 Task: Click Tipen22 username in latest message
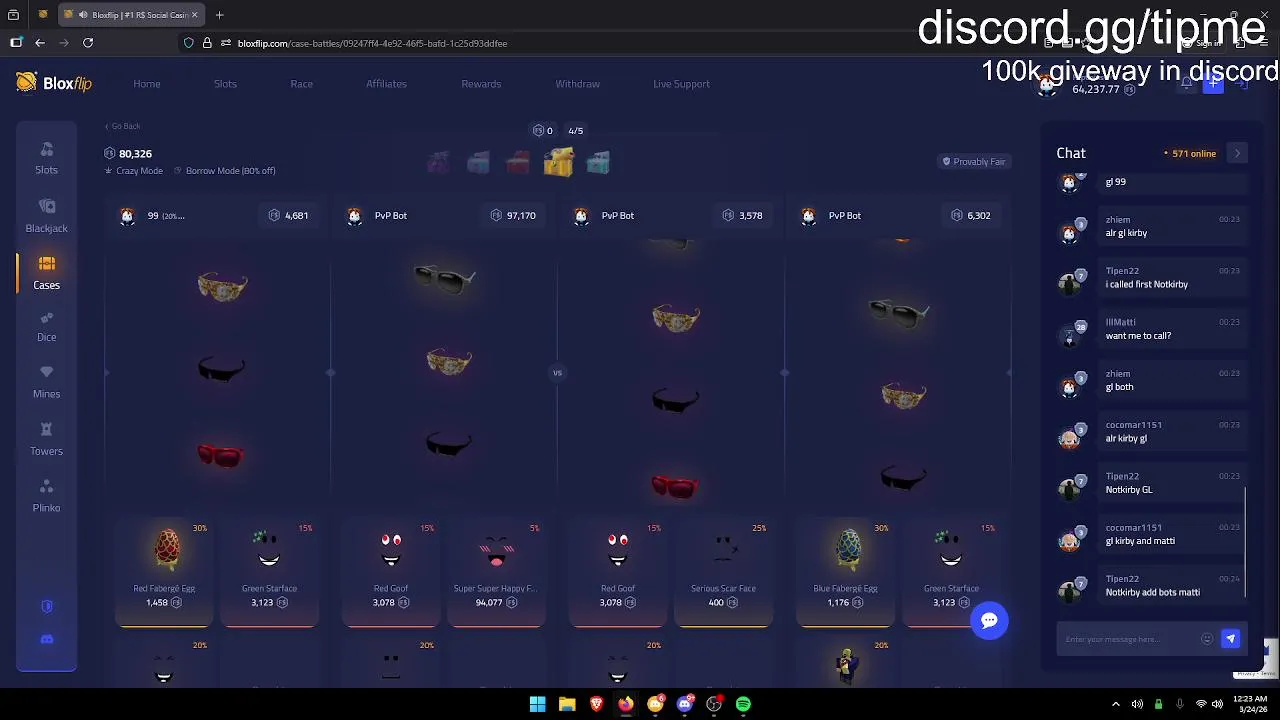click(1122, 579)
